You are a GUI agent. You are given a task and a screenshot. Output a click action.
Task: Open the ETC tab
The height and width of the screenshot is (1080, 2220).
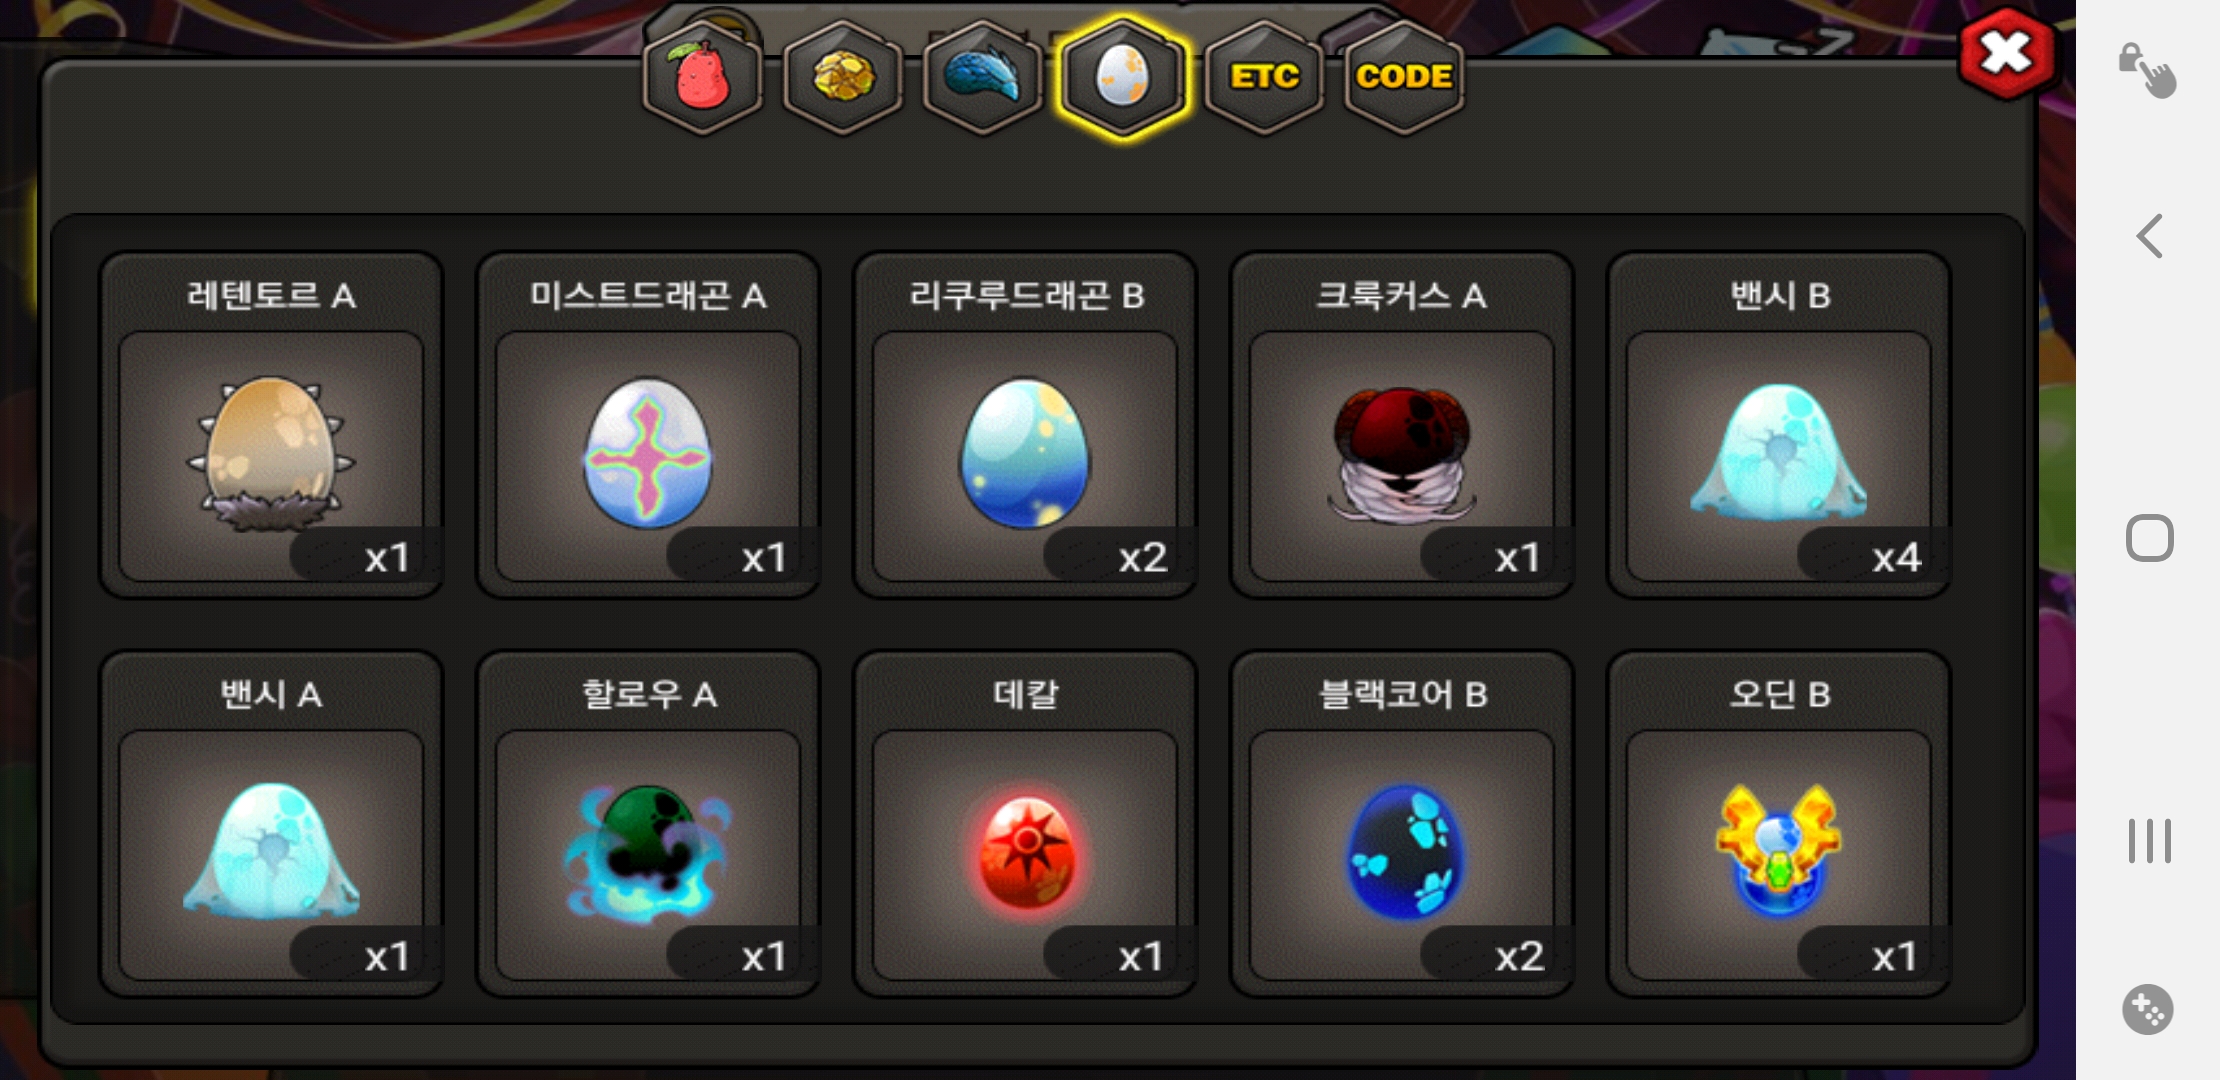coord(1264,77)
